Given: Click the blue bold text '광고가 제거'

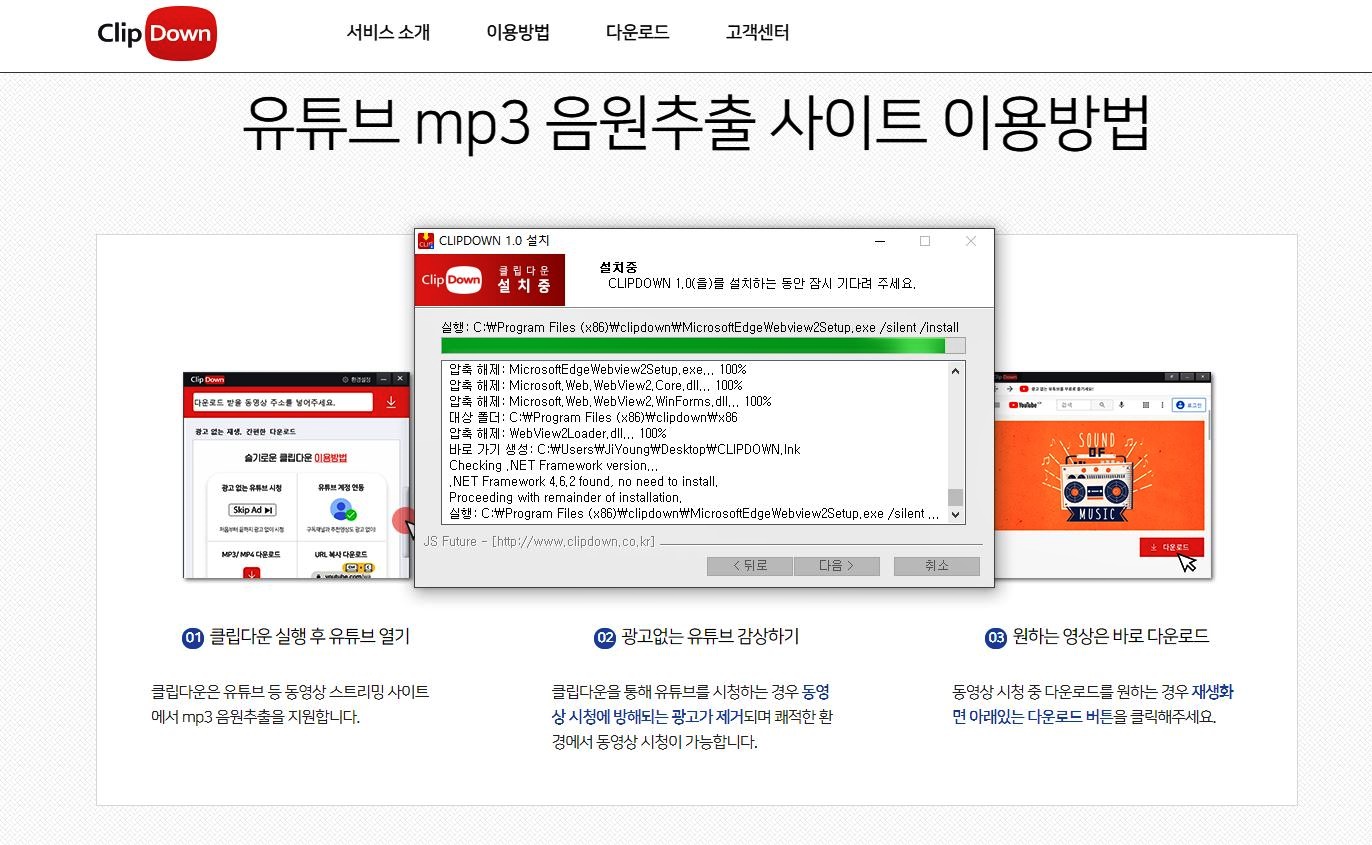Looking at the screenshot, I should (707, 716).
